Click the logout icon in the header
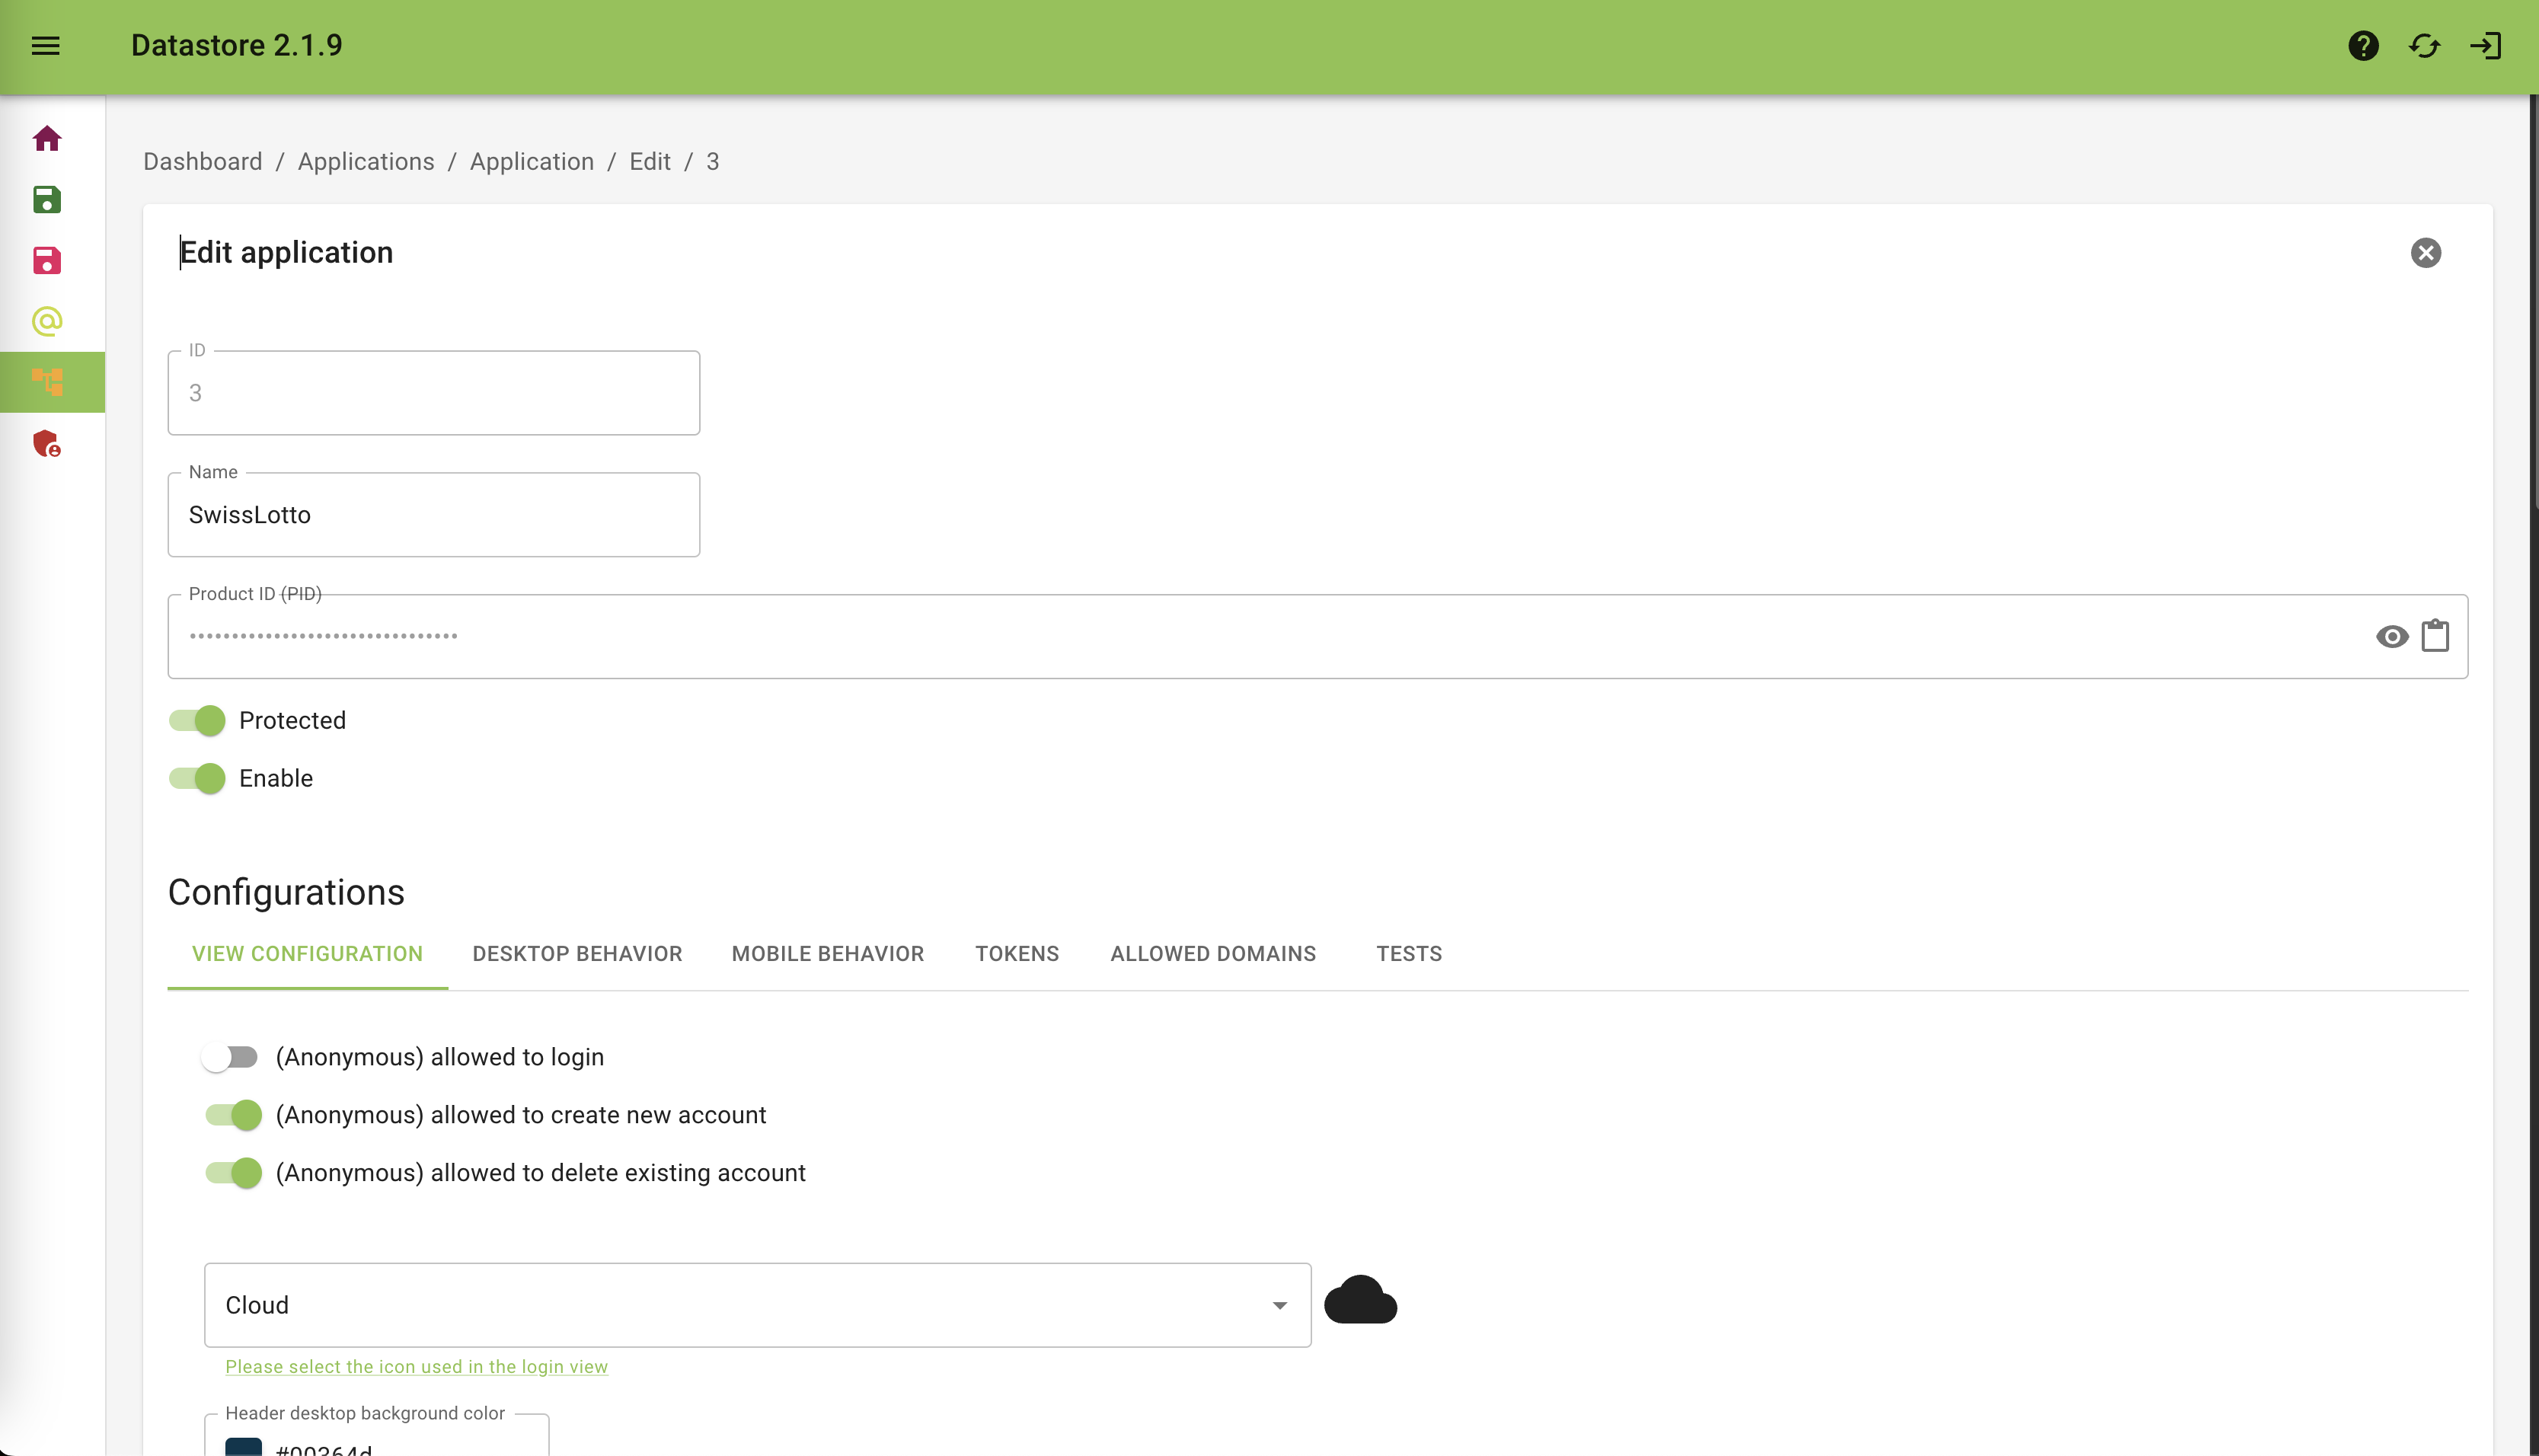The height and width of the screenshot is (1456, 2539). click(2485, 46)
